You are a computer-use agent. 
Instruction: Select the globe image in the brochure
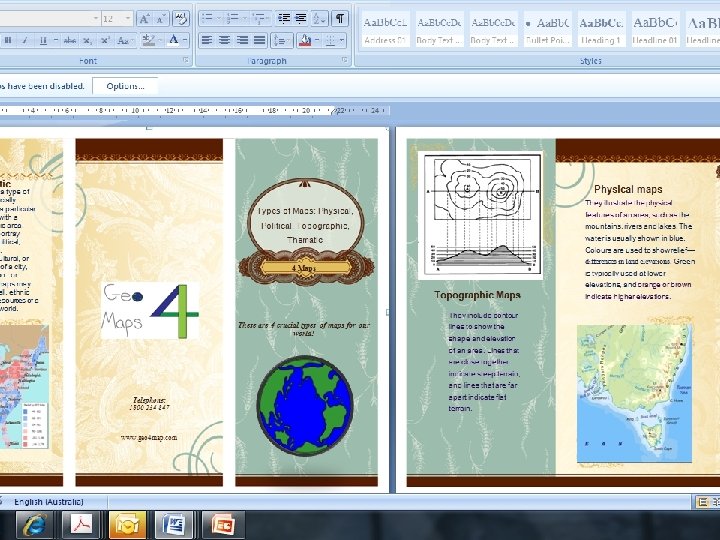tap(305, 404)
